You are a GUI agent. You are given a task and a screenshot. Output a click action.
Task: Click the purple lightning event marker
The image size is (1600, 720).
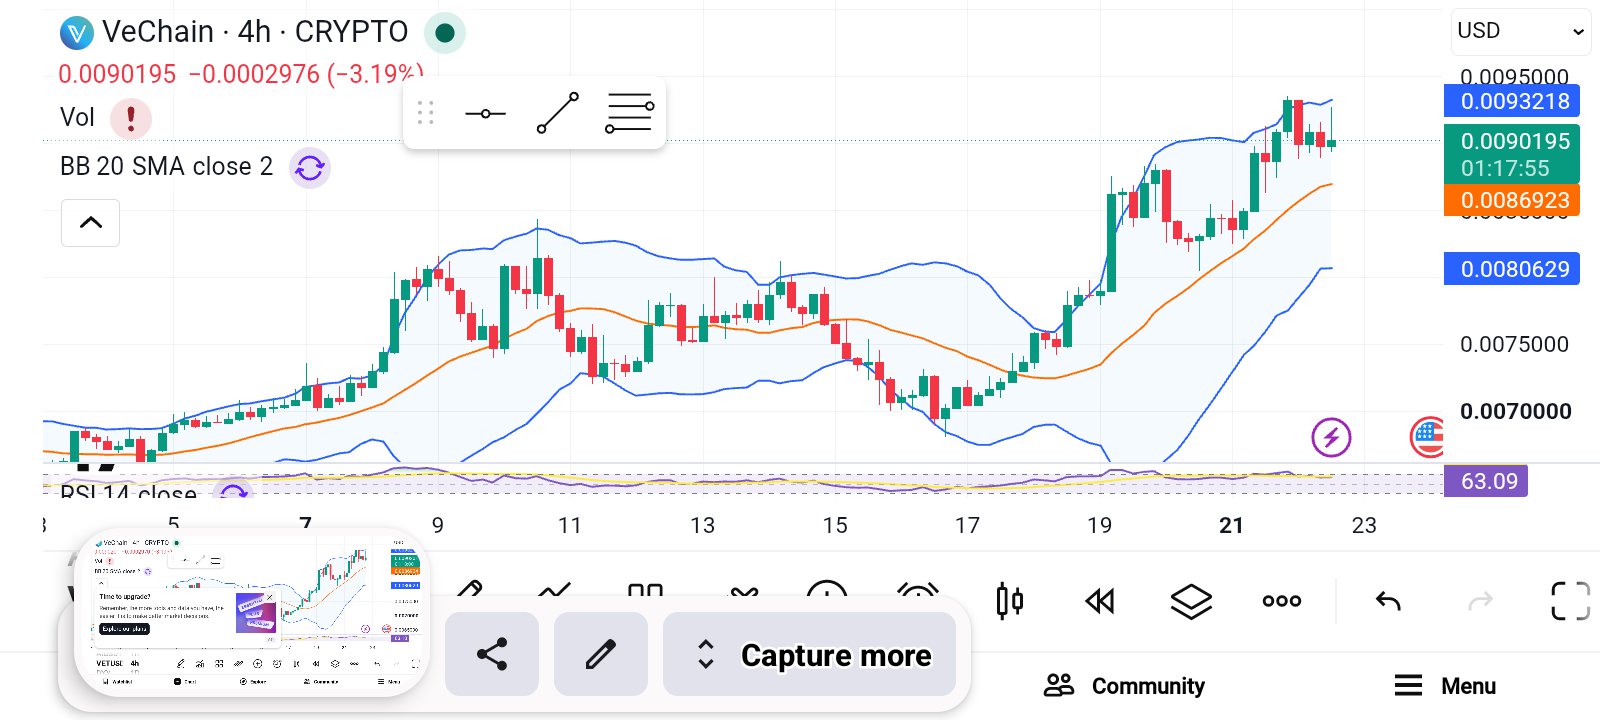(x=1331, y=437)
